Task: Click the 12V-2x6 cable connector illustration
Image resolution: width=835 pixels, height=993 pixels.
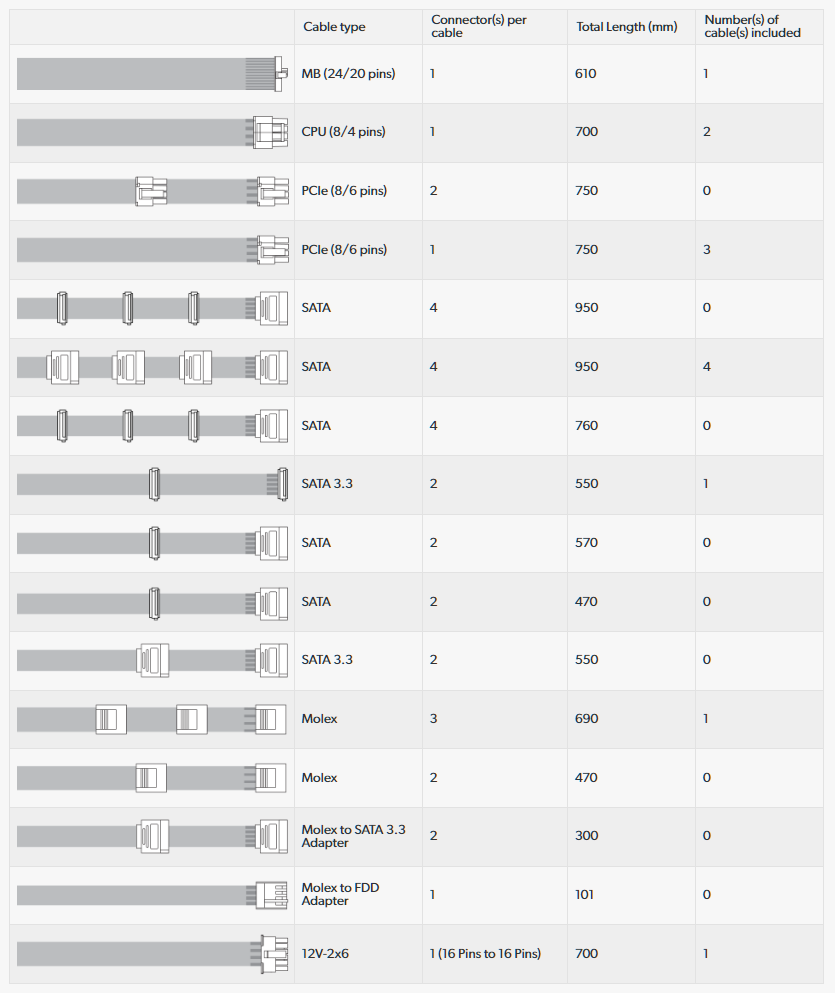Action: point(152,953)
